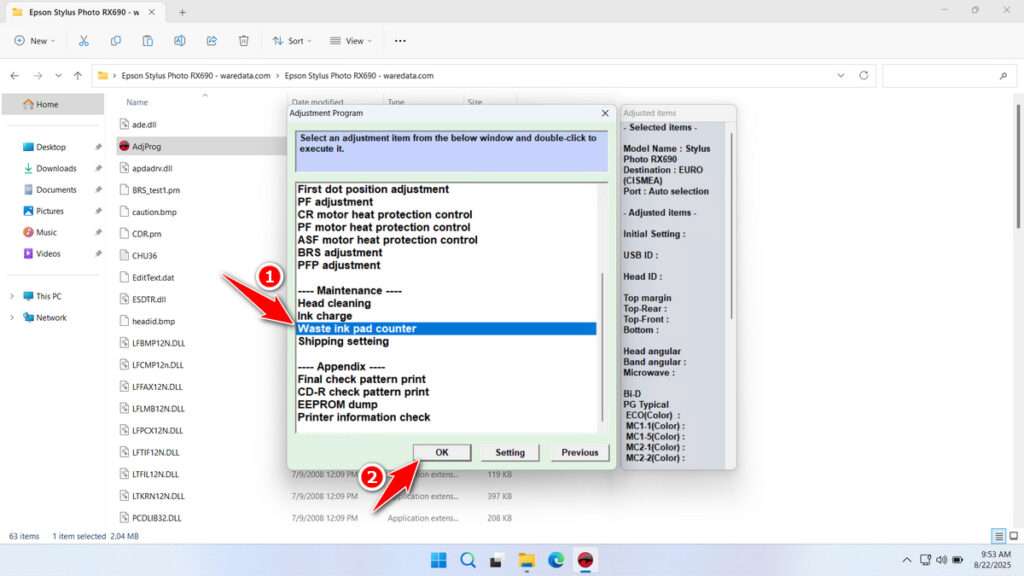Click the search magnifier in Explorer search box

click(x=1003, y=76)
